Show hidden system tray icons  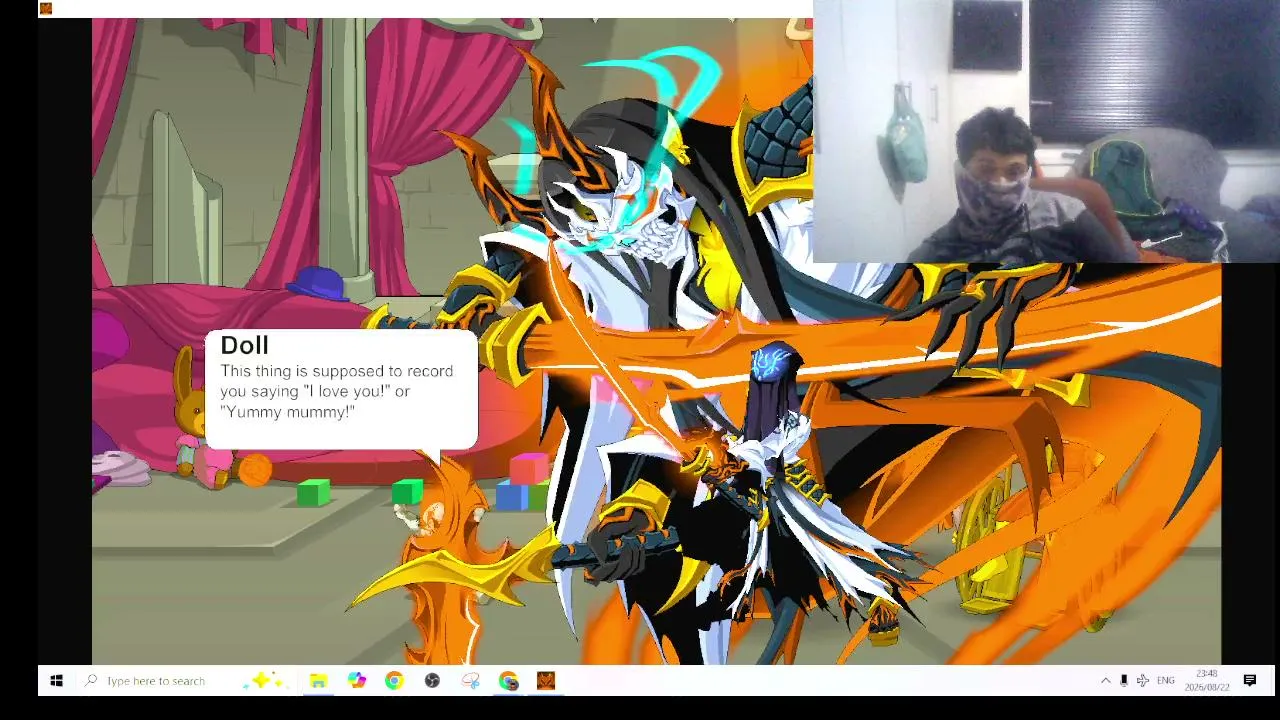coord(1105,681)
